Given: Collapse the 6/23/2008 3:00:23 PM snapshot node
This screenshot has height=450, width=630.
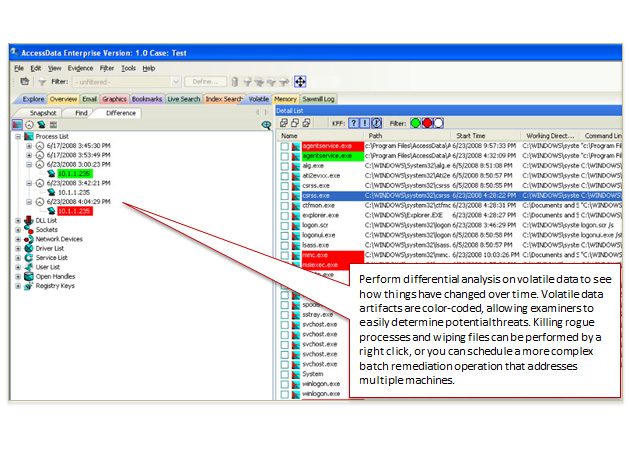Looking at the screenshot, I should [29, 164].
